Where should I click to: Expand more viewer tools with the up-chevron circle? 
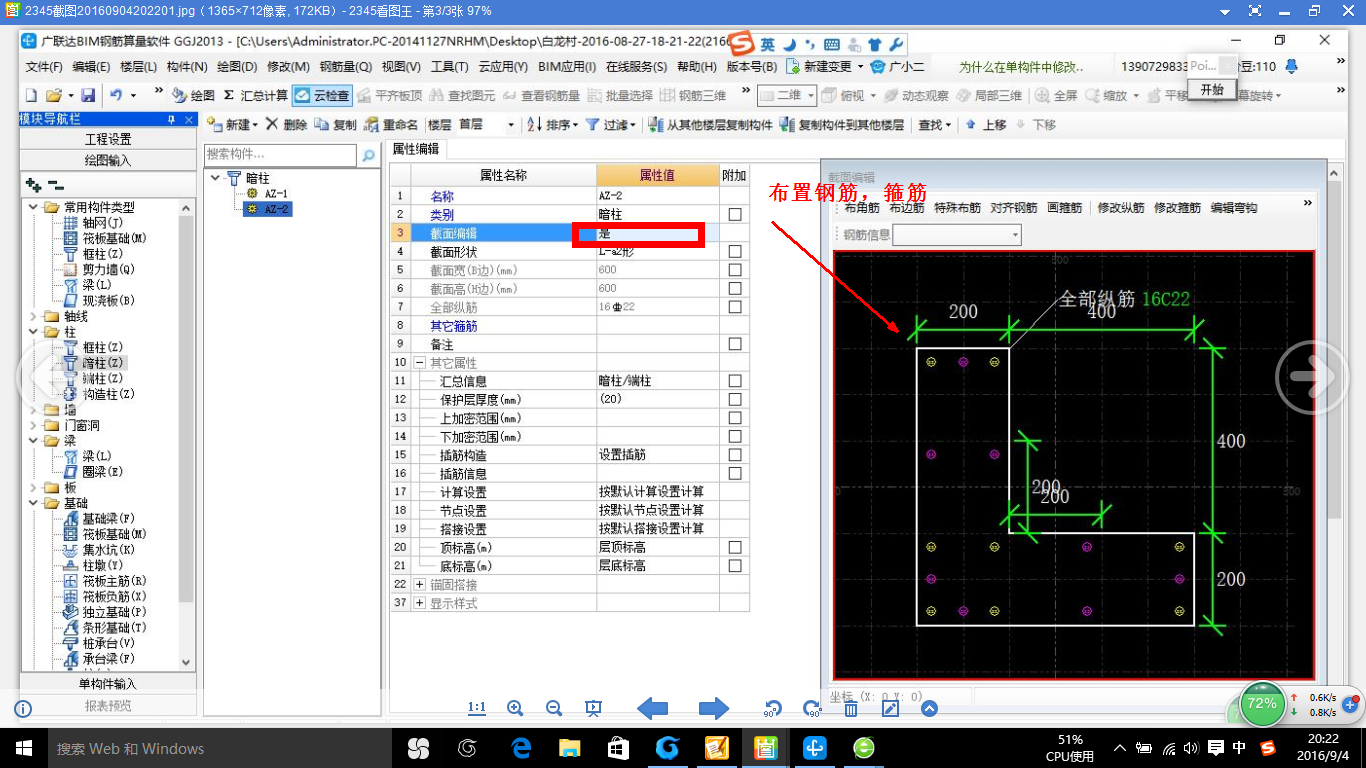929,708
